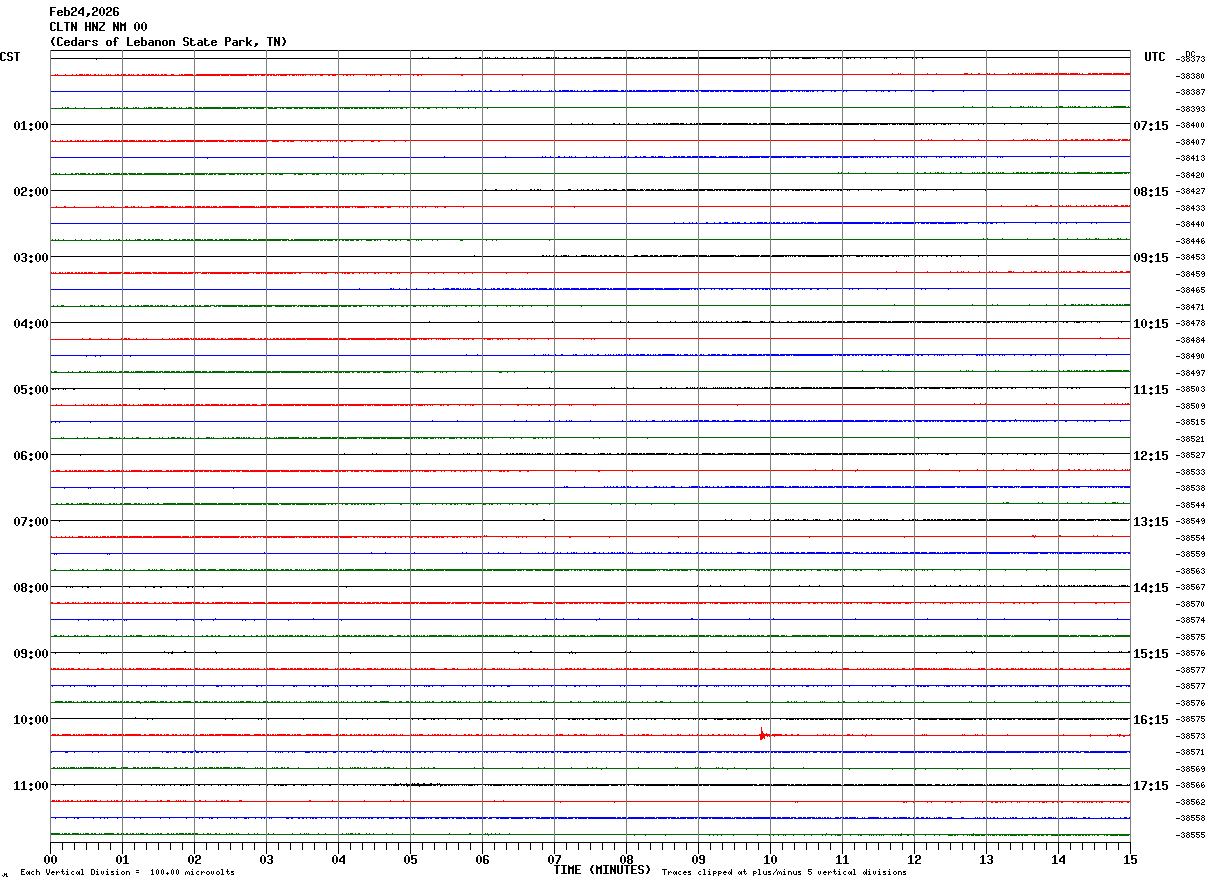
Task: Click the DC offset value -38503
Action: point(1190,389)
